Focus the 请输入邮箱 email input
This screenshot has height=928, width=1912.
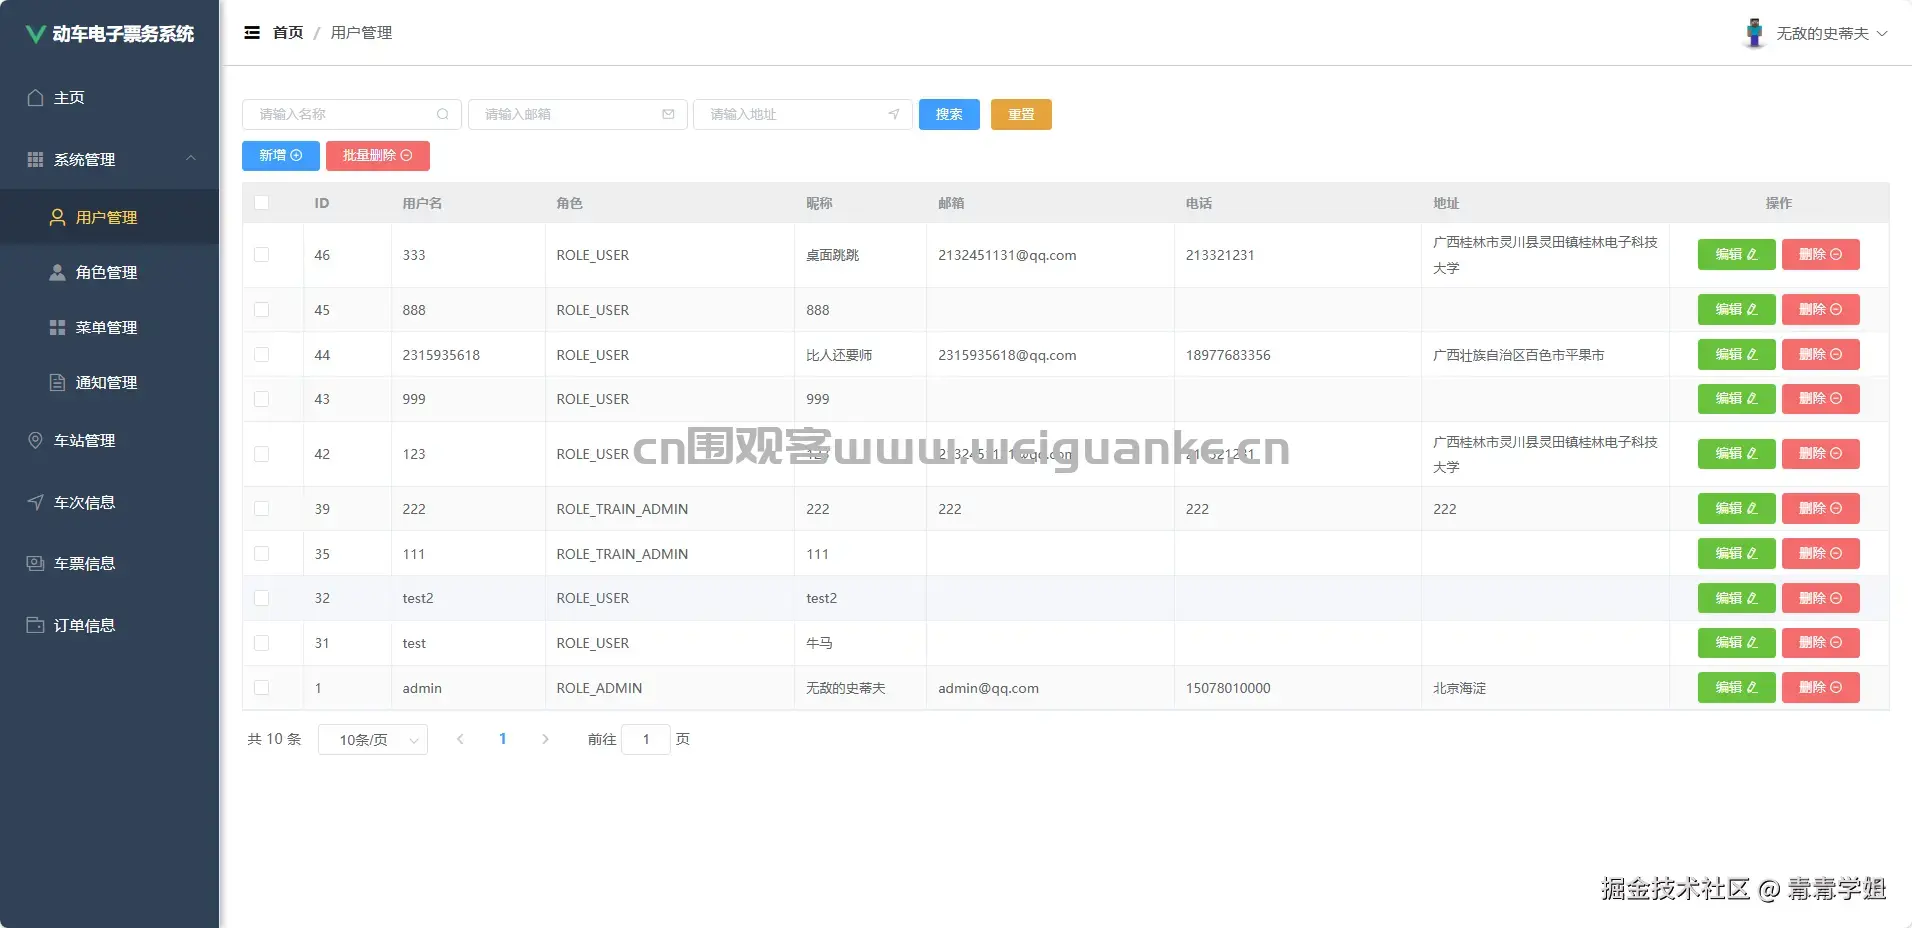click(578, 114)
